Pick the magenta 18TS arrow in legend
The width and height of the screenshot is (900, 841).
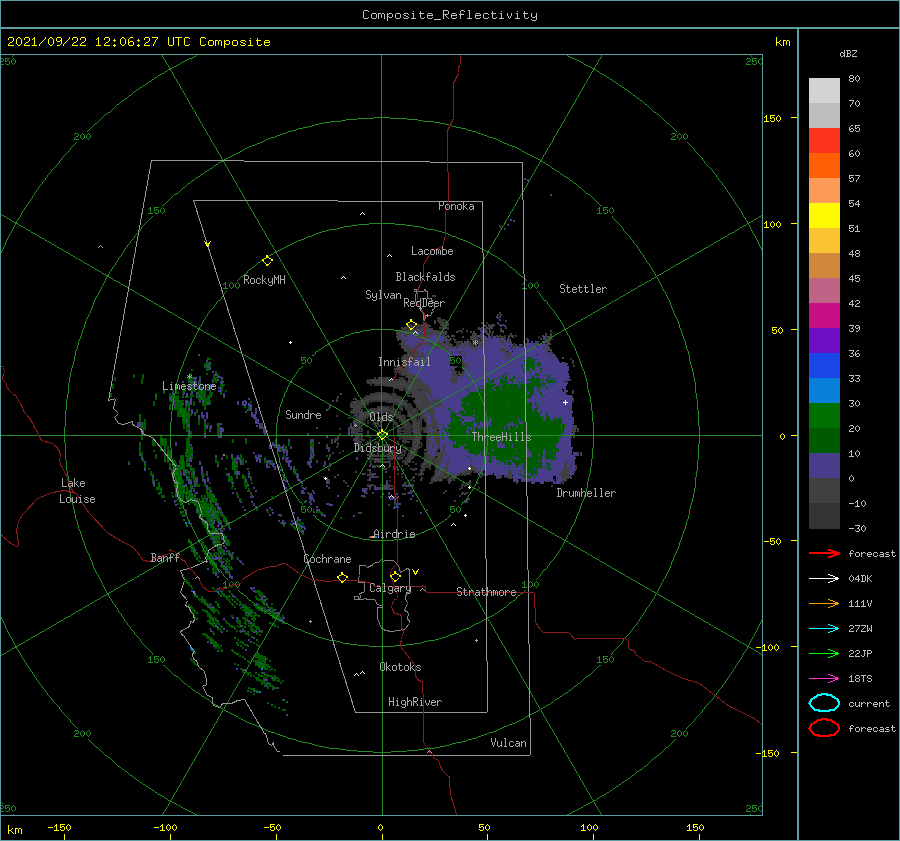824,679
